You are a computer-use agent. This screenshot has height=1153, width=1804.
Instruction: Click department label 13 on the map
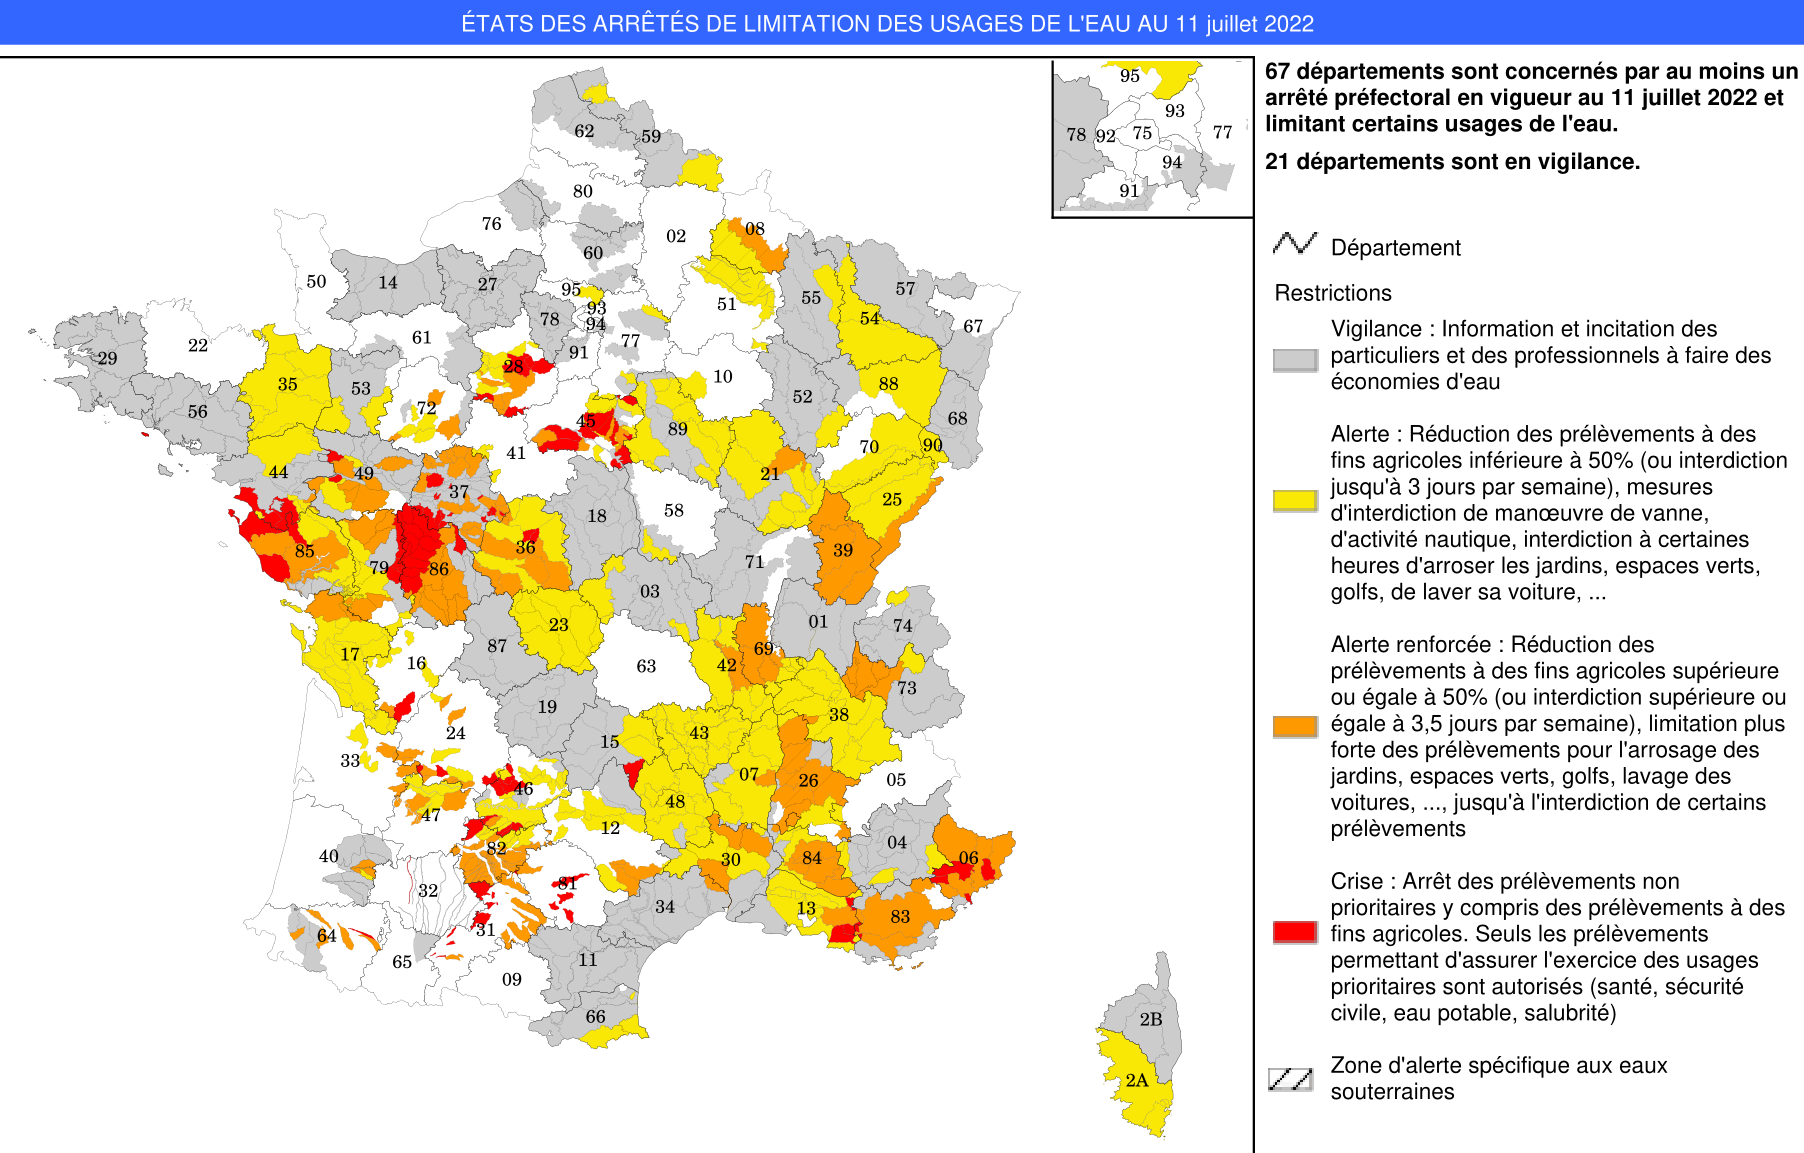[x=807, y=908]
